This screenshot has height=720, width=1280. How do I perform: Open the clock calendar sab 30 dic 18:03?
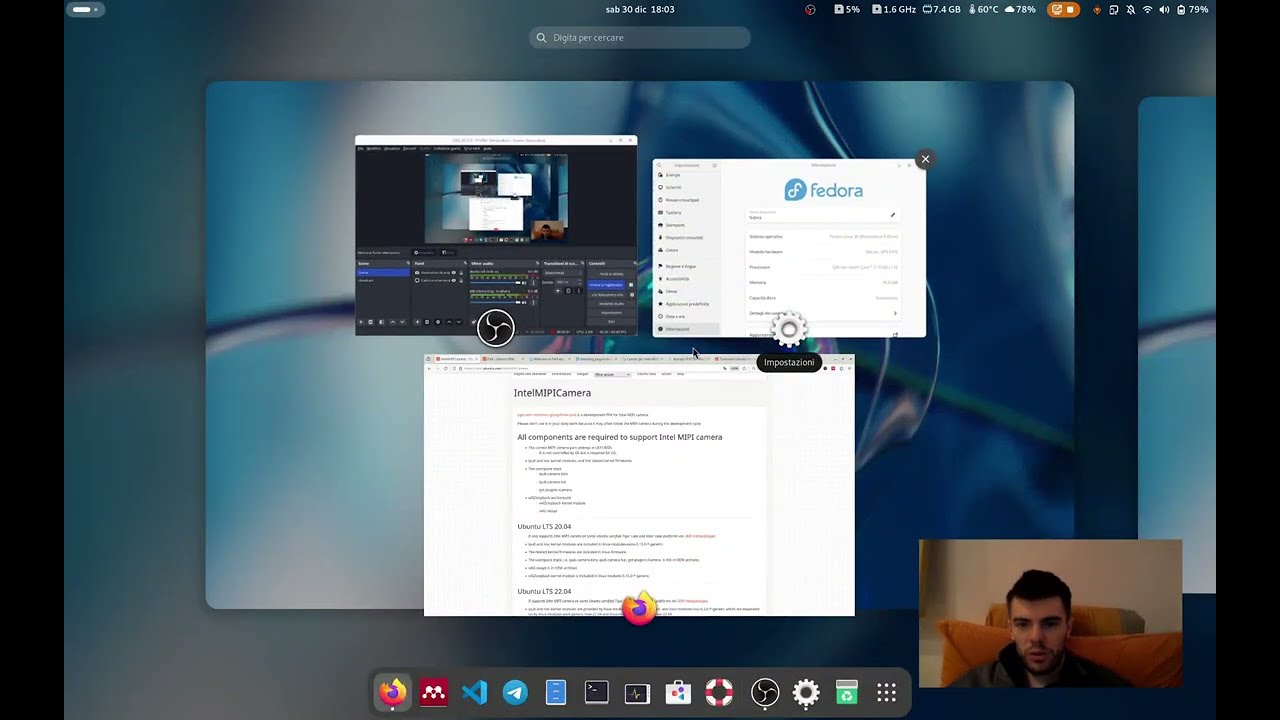tap(640, 10)
